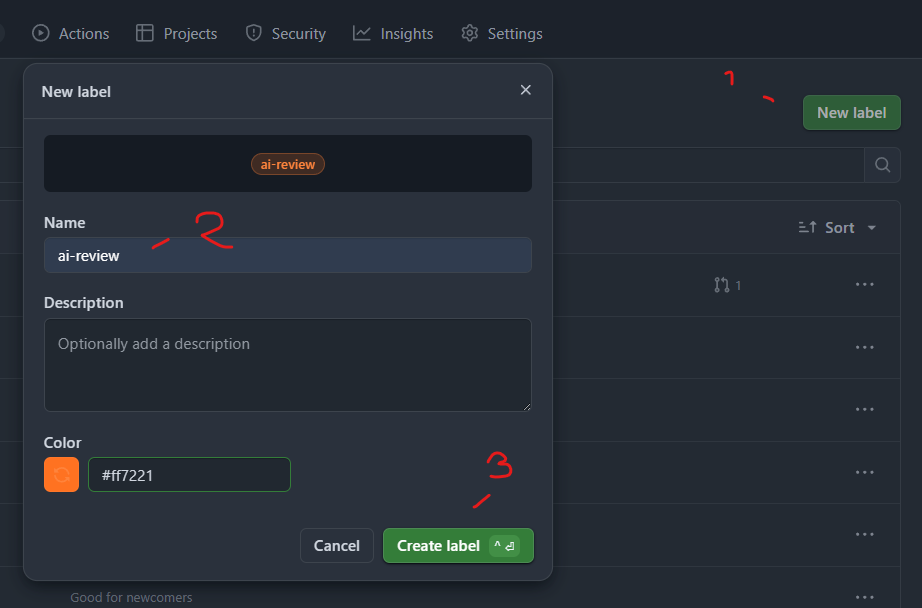Randomize color with the orange refresh swatch
Image resolution: width=922 pixels, height=608 pixels.
pos(61,475)
